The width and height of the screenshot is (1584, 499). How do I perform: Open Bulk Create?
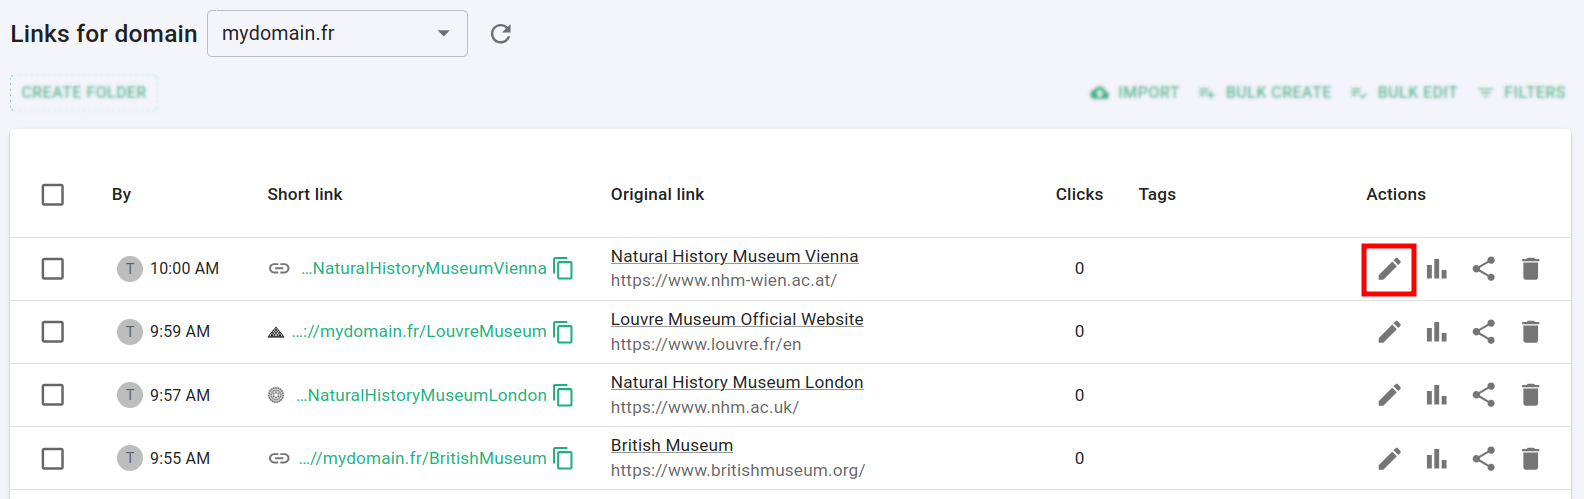coord(1266,92)
